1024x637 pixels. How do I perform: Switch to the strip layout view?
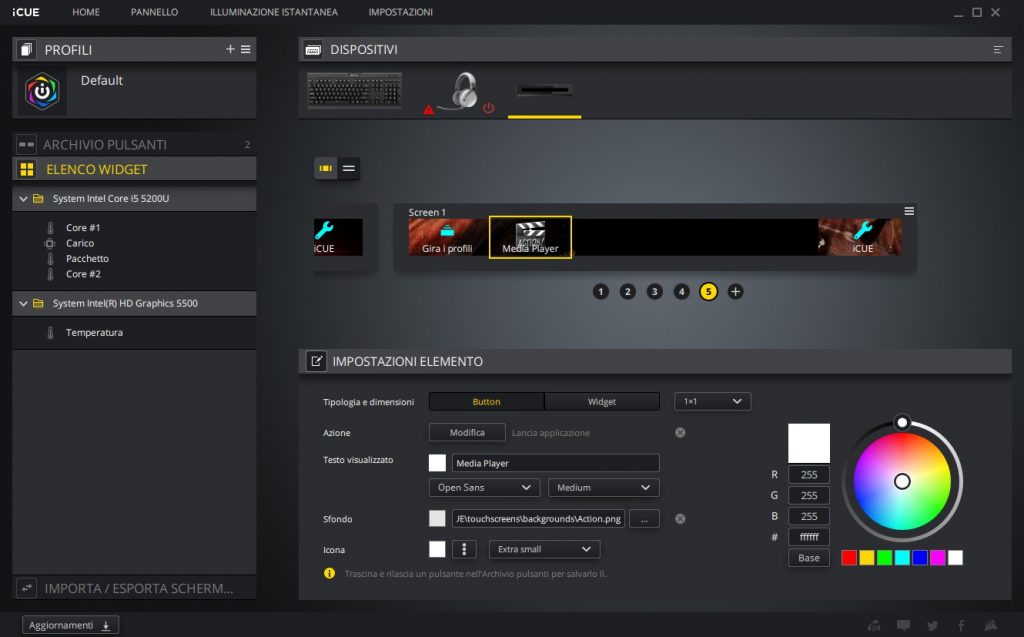tap(325, 169)
